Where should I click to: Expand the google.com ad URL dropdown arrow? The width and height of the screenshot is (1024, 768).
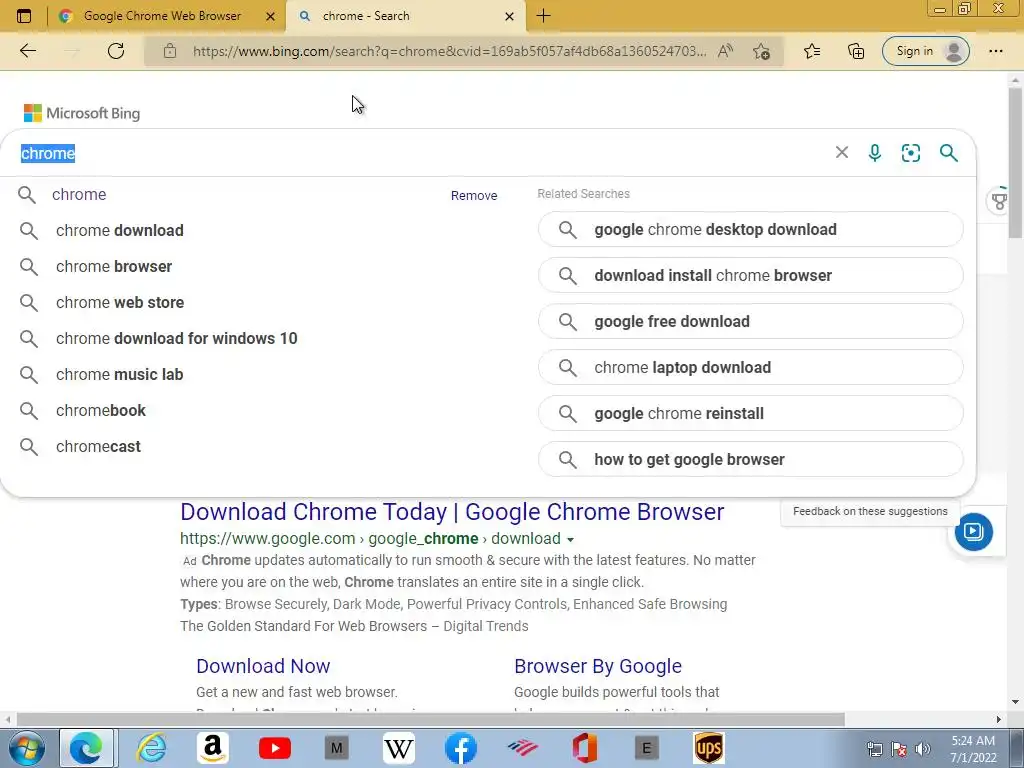[x=570, y=539]
